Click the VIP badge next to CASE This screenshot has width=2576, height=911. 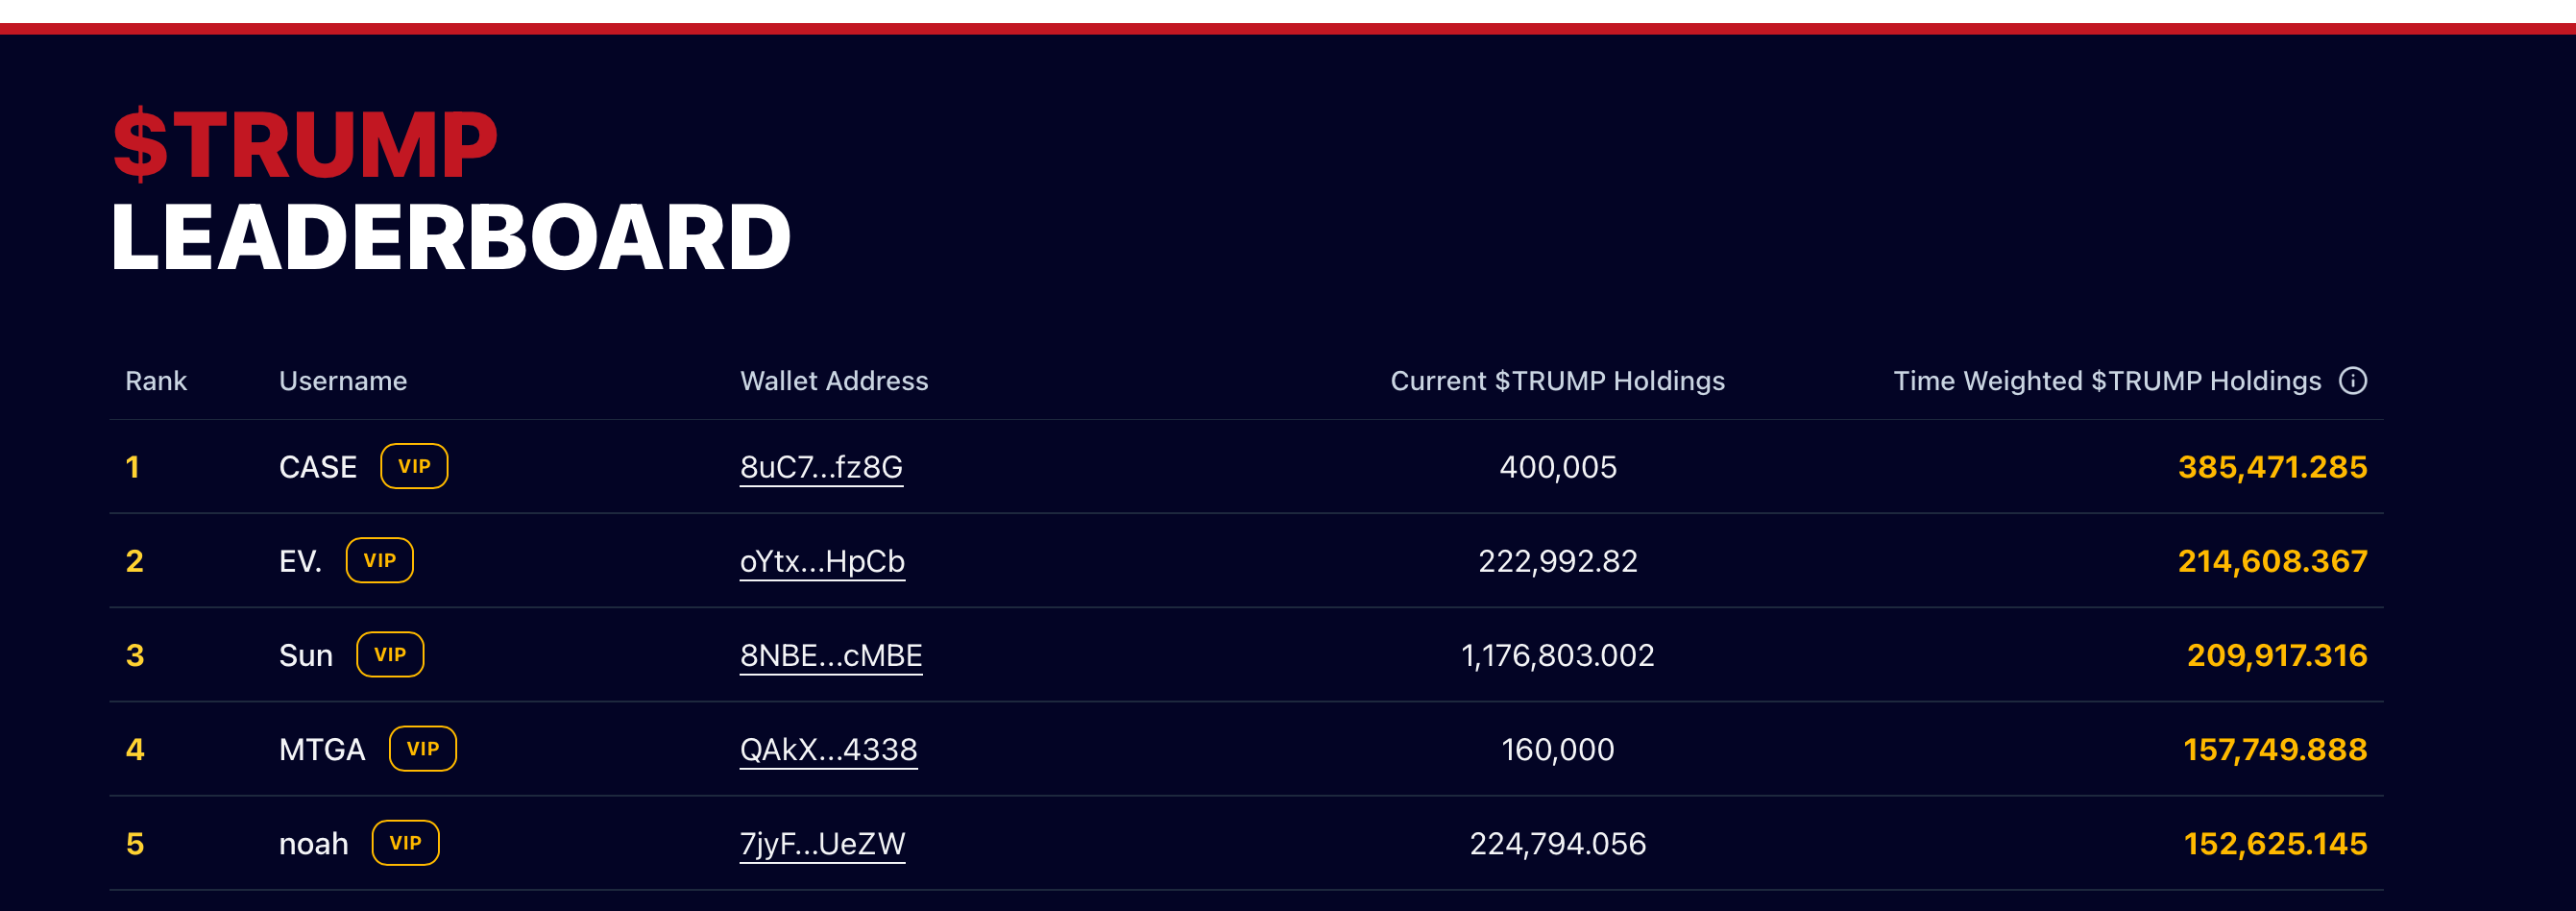click(414, 467)
